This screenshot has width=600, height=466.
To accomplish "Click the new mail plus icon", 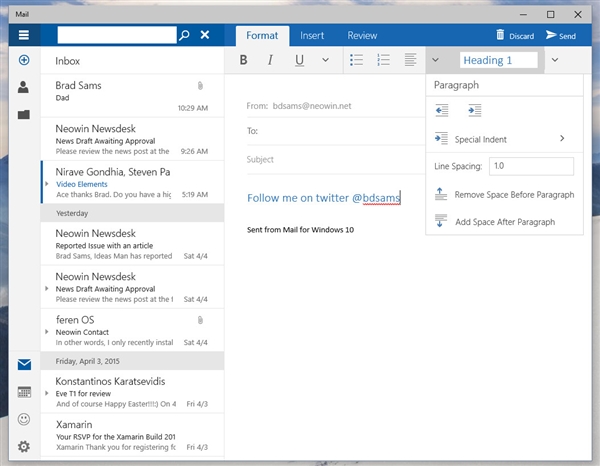I will [x=23, y=60].
